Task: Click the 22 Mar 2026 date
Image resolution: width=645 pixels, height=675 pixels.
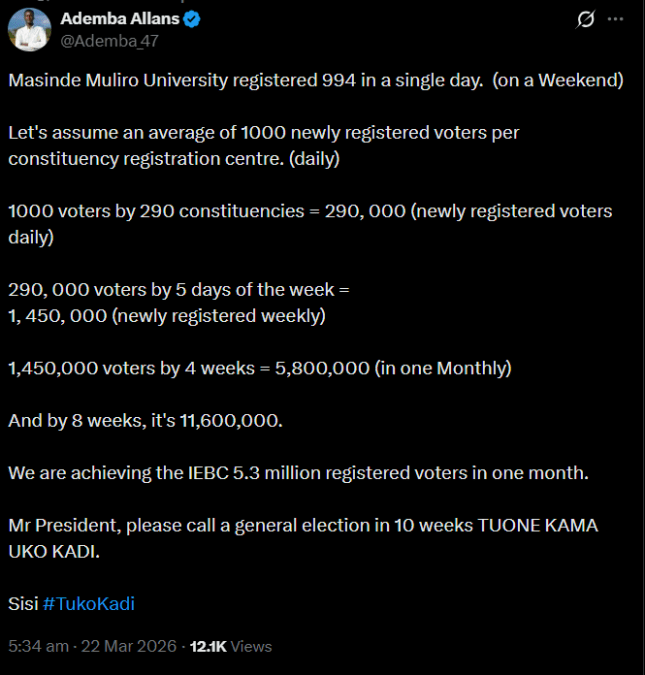Action: 129,646
